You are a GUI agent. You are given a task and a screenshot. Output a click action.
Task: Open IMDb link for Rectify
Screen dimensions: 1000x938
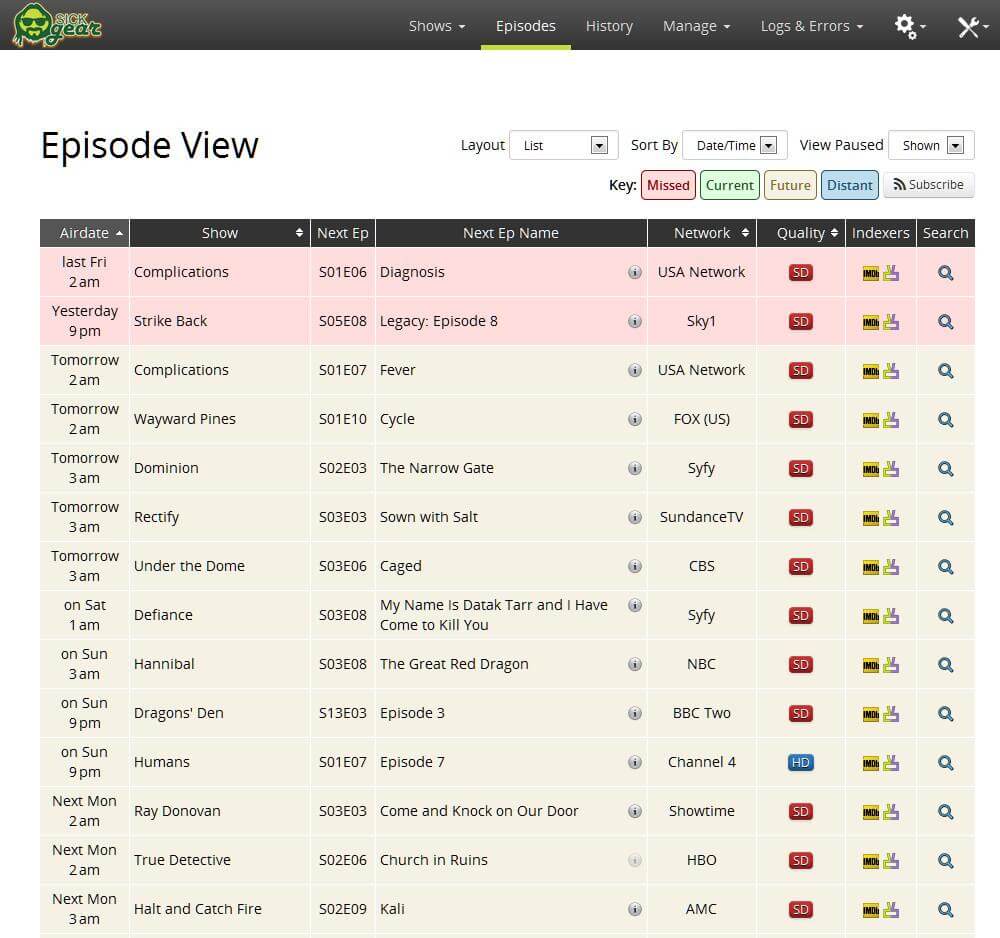pos(871,519)
